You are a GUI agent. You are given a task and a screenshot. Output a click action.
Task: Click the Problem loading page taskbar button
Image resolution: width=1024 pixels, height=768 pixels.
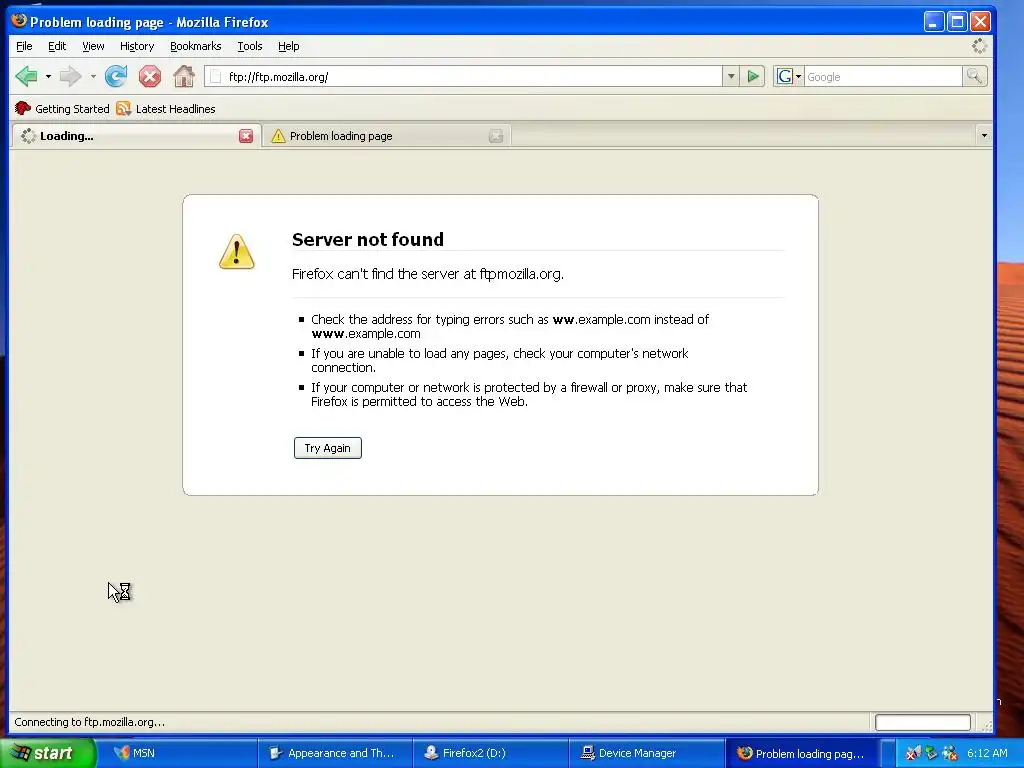803,753
